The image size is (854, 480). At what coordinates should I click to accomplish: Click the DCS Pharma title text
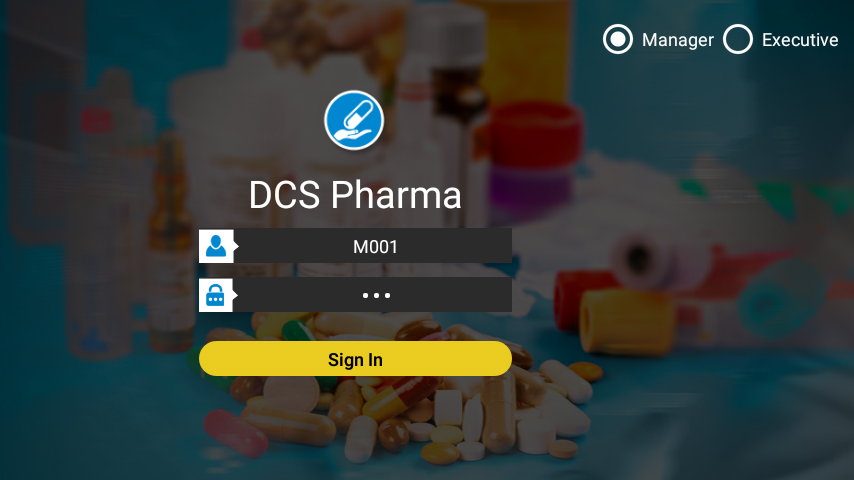pyautogui.click(x=355, y=195)
